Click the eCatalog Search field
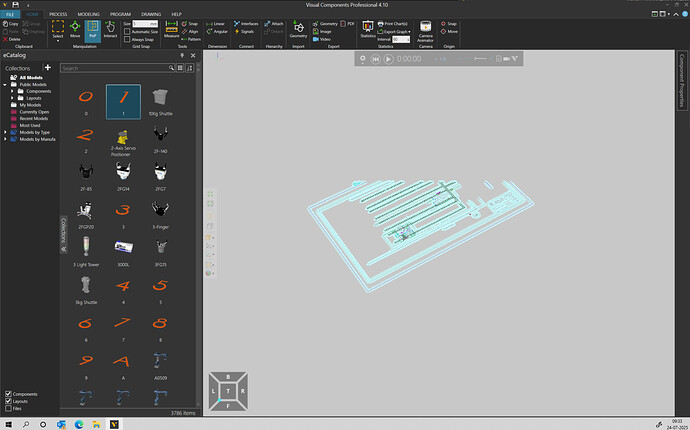The width and height of the screenshot is (690, 430). [114, 68]
